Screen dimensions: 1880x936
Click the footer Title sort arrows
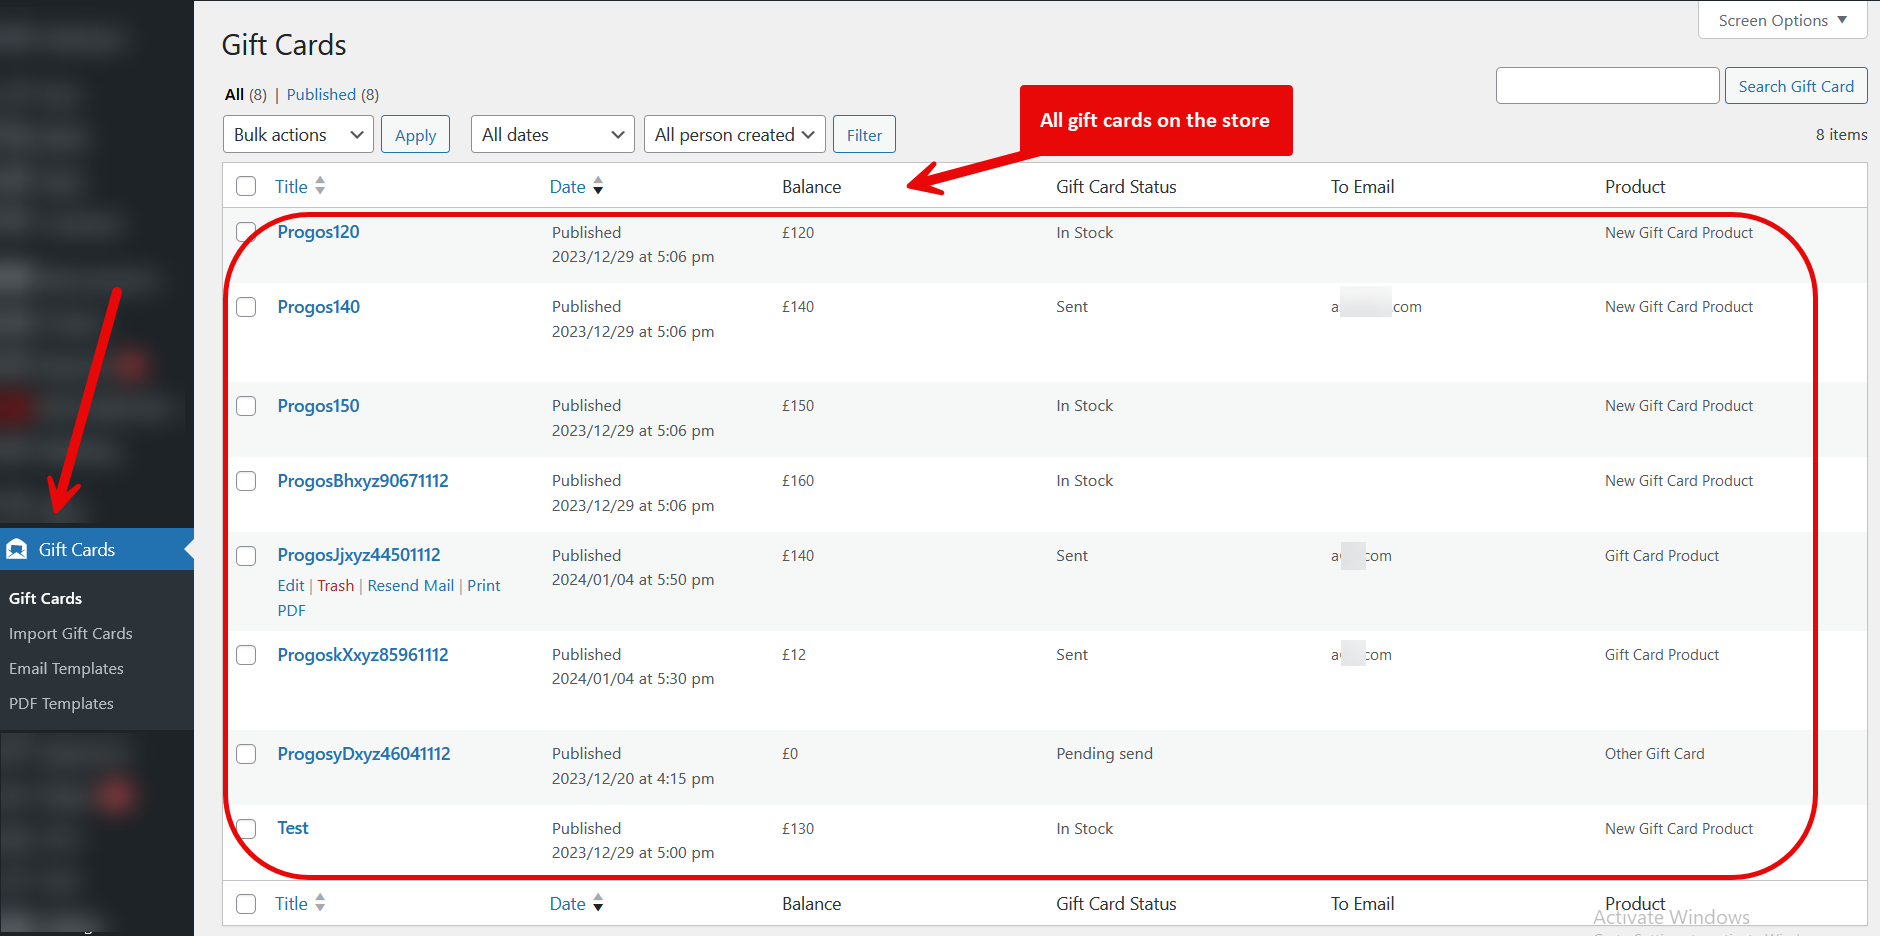coord(320,903)
